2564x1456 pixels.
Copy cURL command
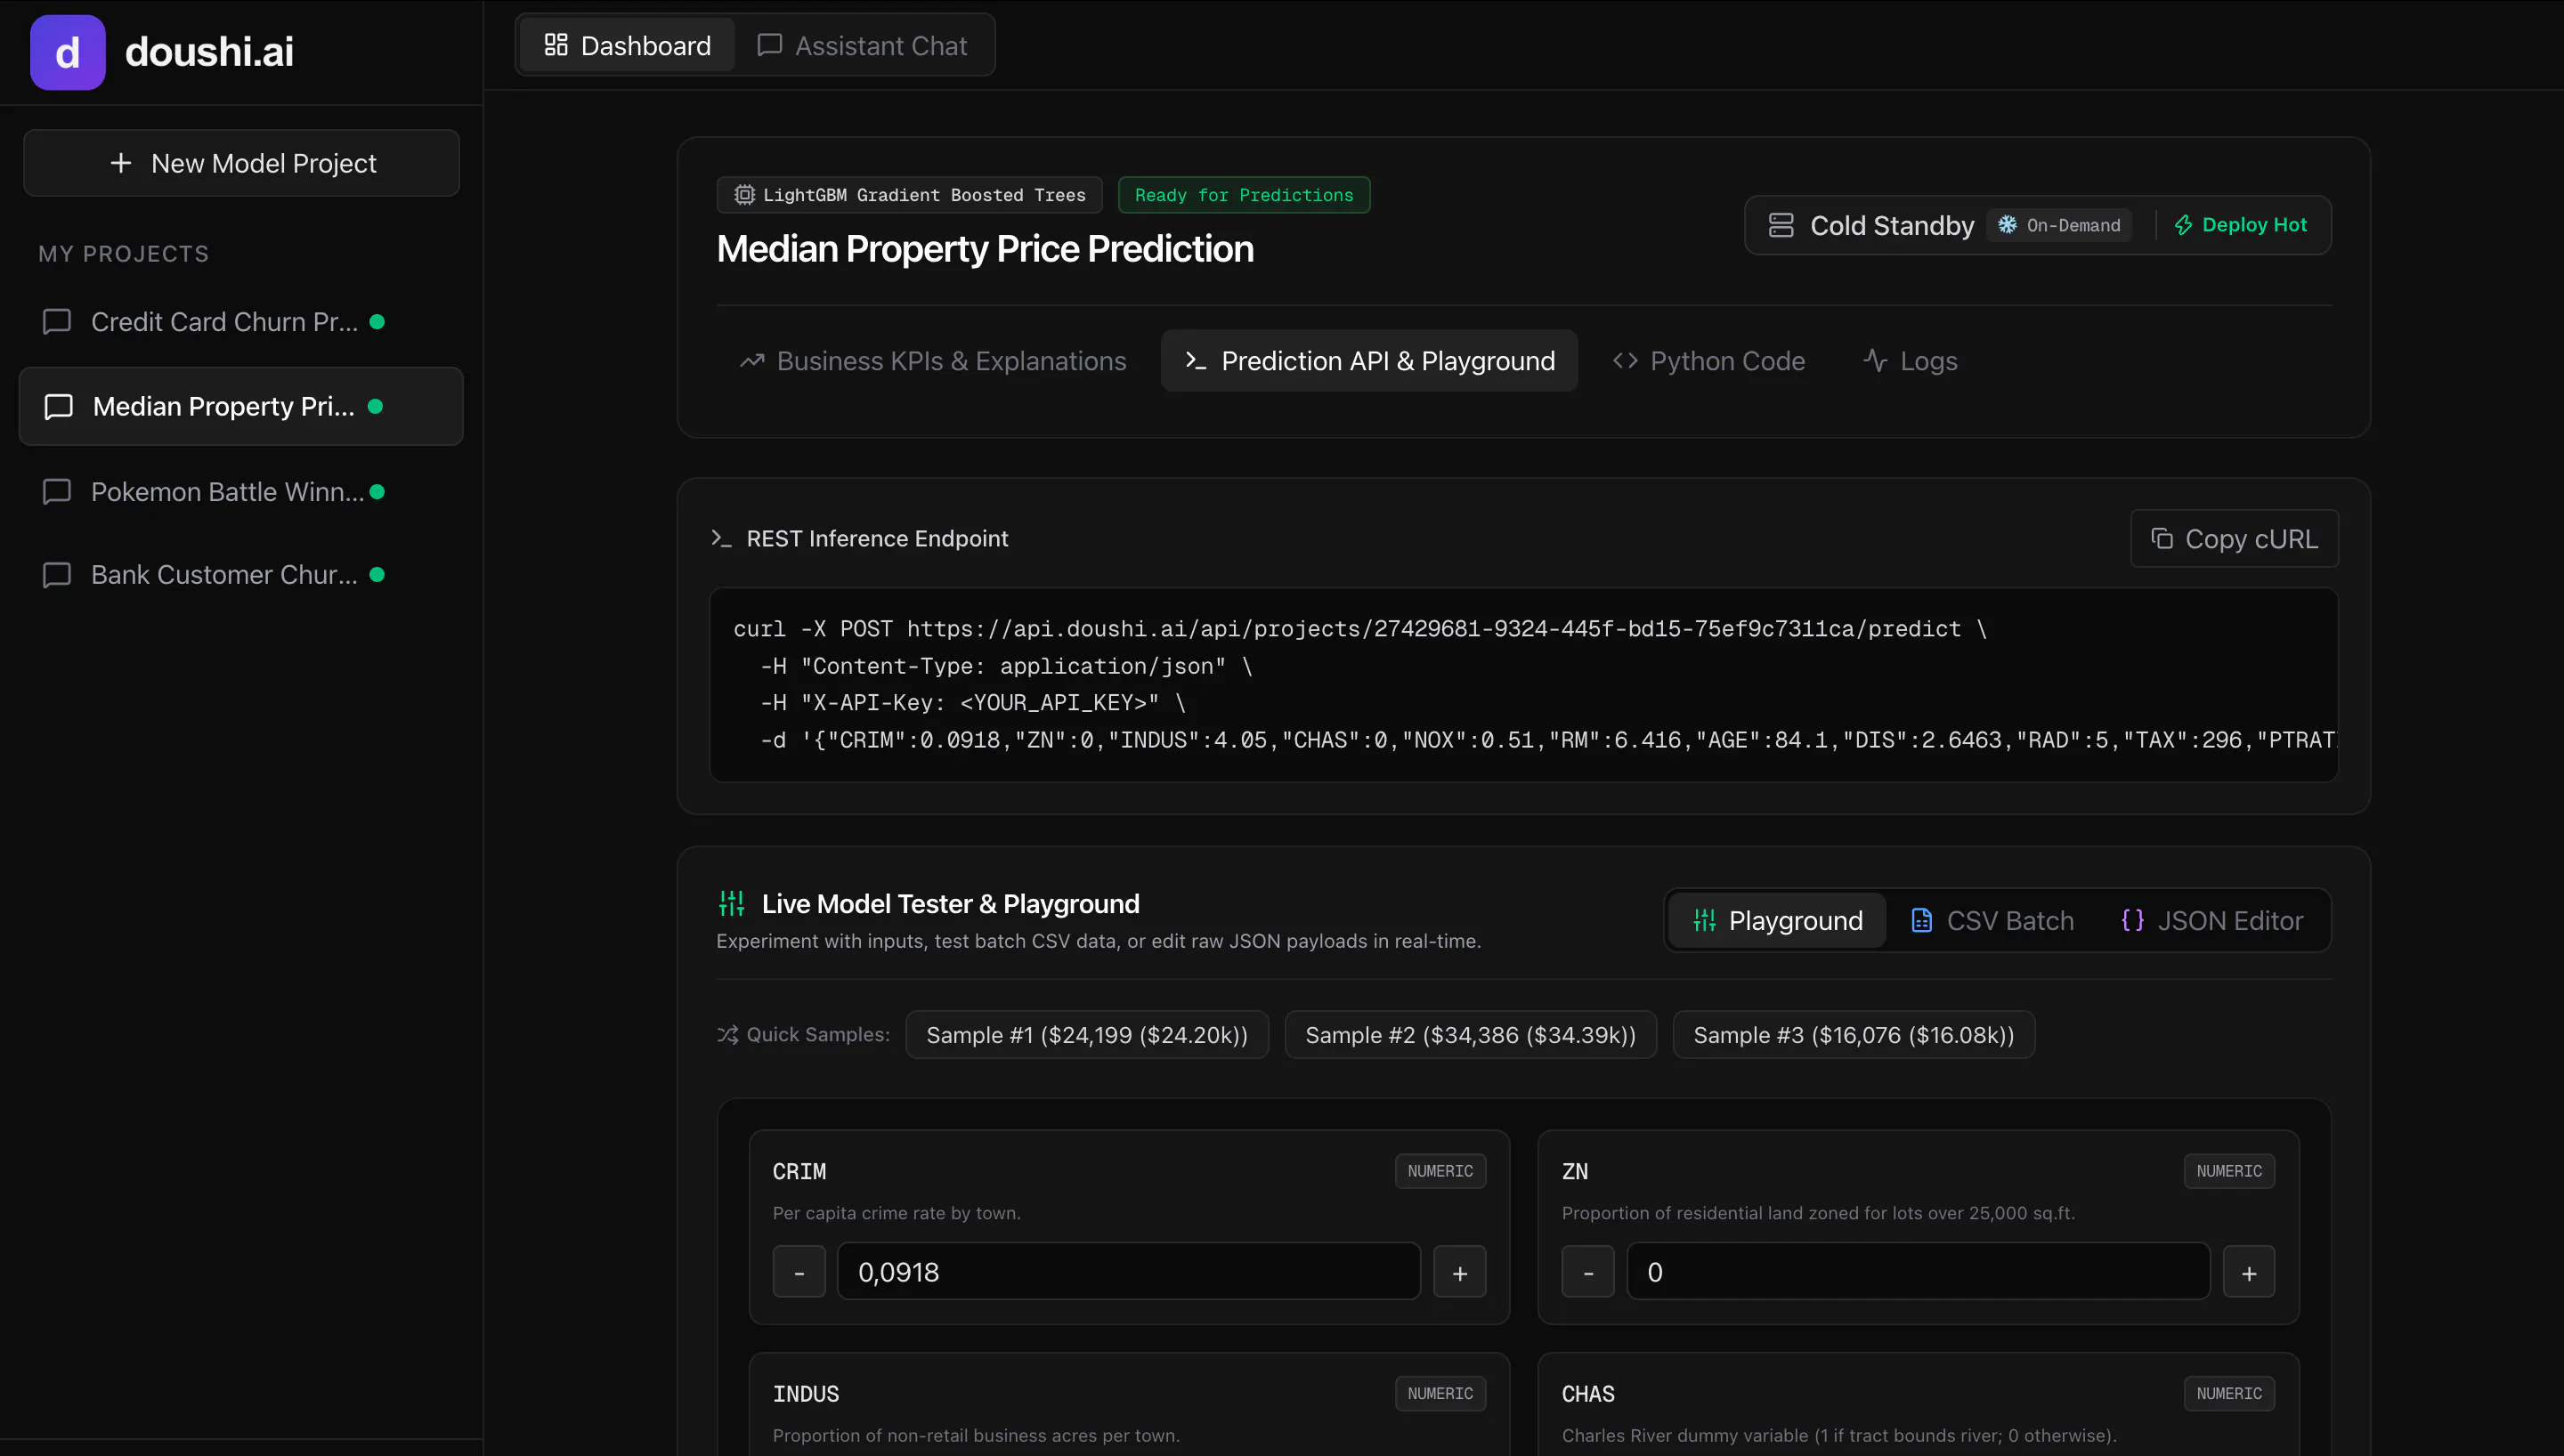tap(2234, 538)
